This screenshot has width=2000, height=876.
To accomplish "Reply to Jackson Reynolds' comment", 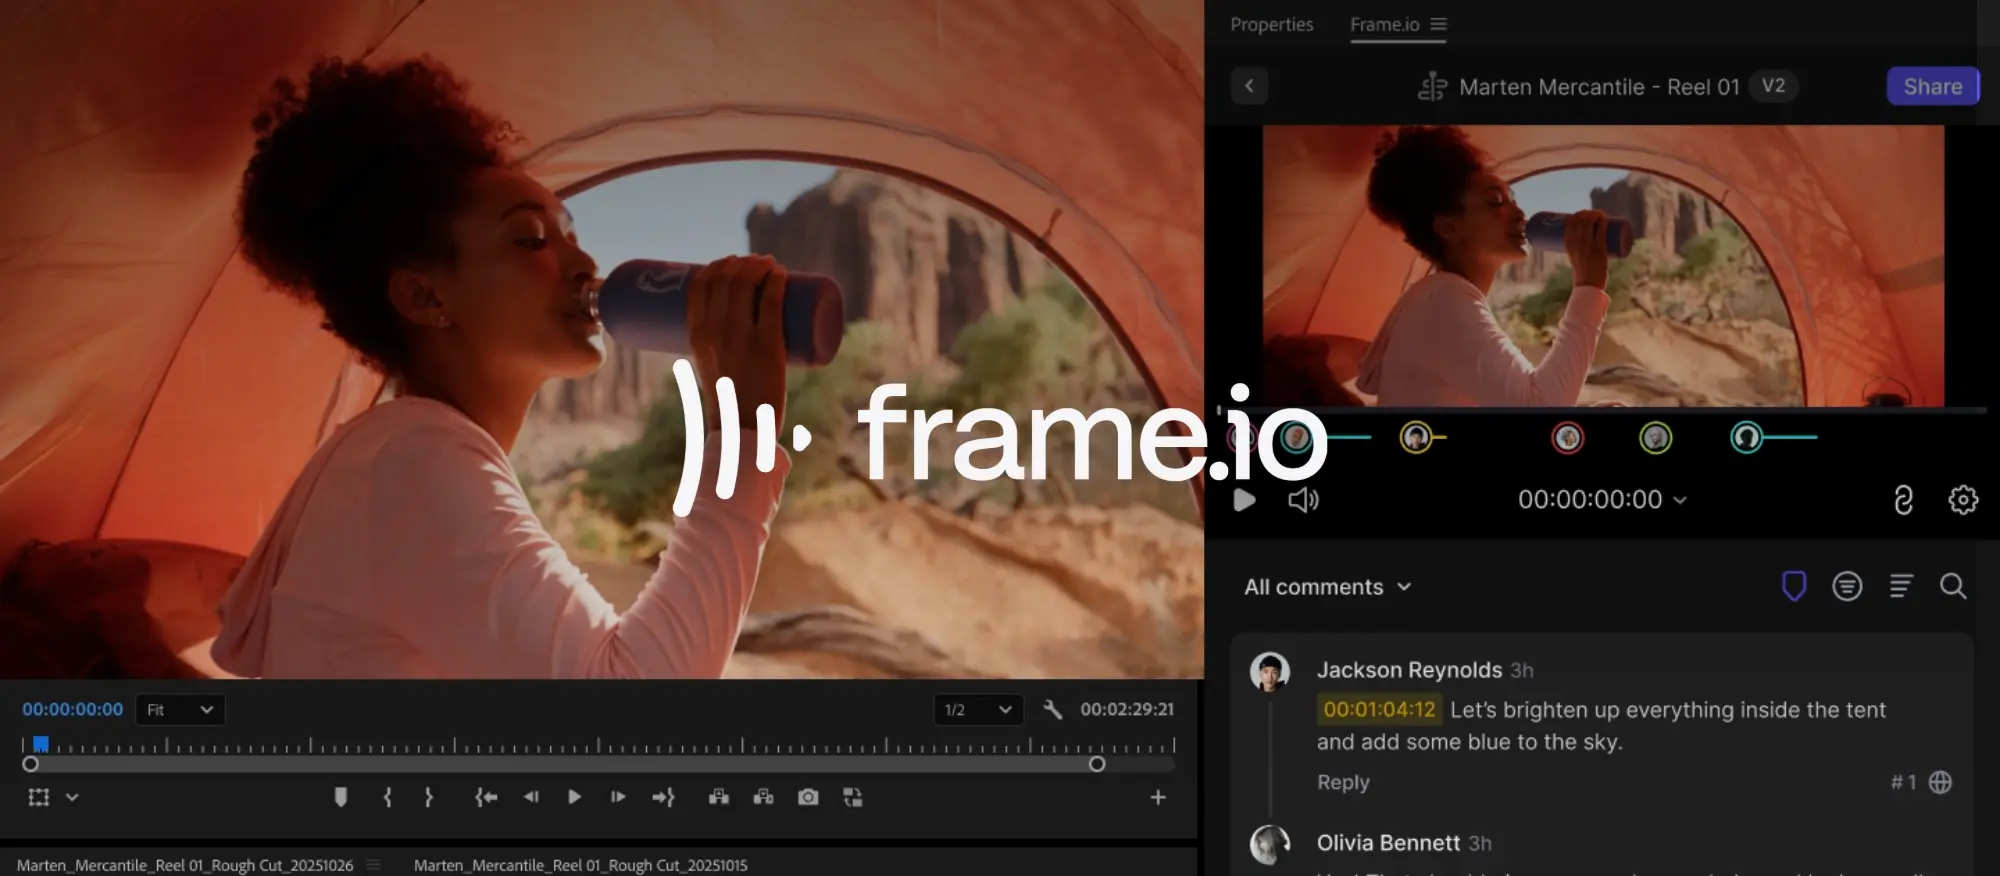I will click(1342, 782).
